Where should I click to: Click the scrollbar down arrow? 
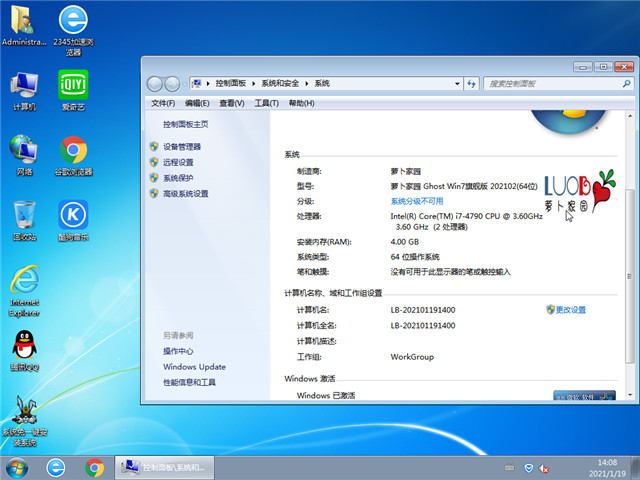tap(630, 394)
